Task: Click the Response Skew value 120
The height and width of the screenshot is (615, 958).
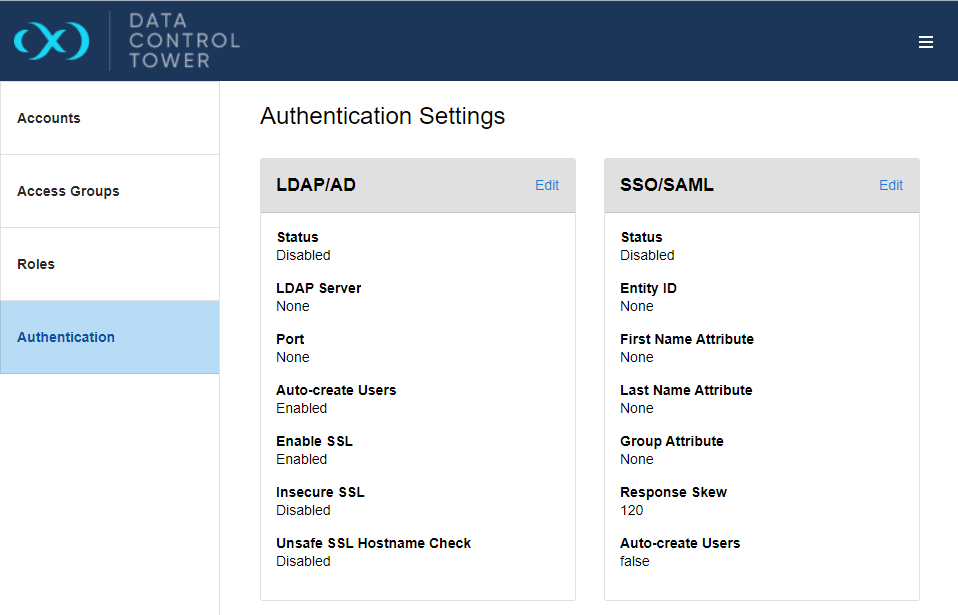Action: (x=632, y=510)
